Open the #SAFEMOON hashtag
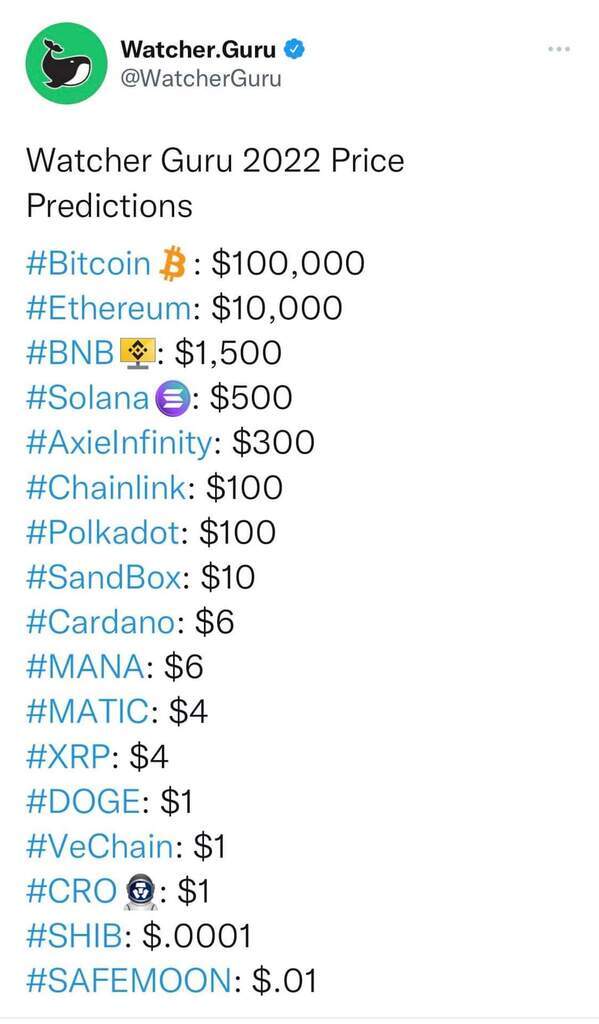The width and height of the screenshot is (599, 1024). tap(129, 982)
